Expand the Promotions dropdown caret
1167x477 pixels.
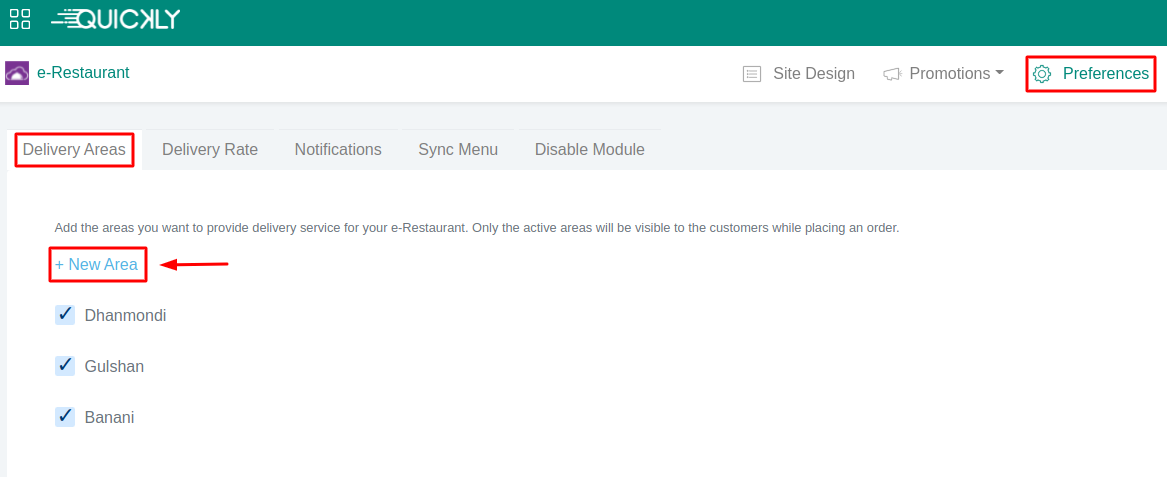pos(999,73)
